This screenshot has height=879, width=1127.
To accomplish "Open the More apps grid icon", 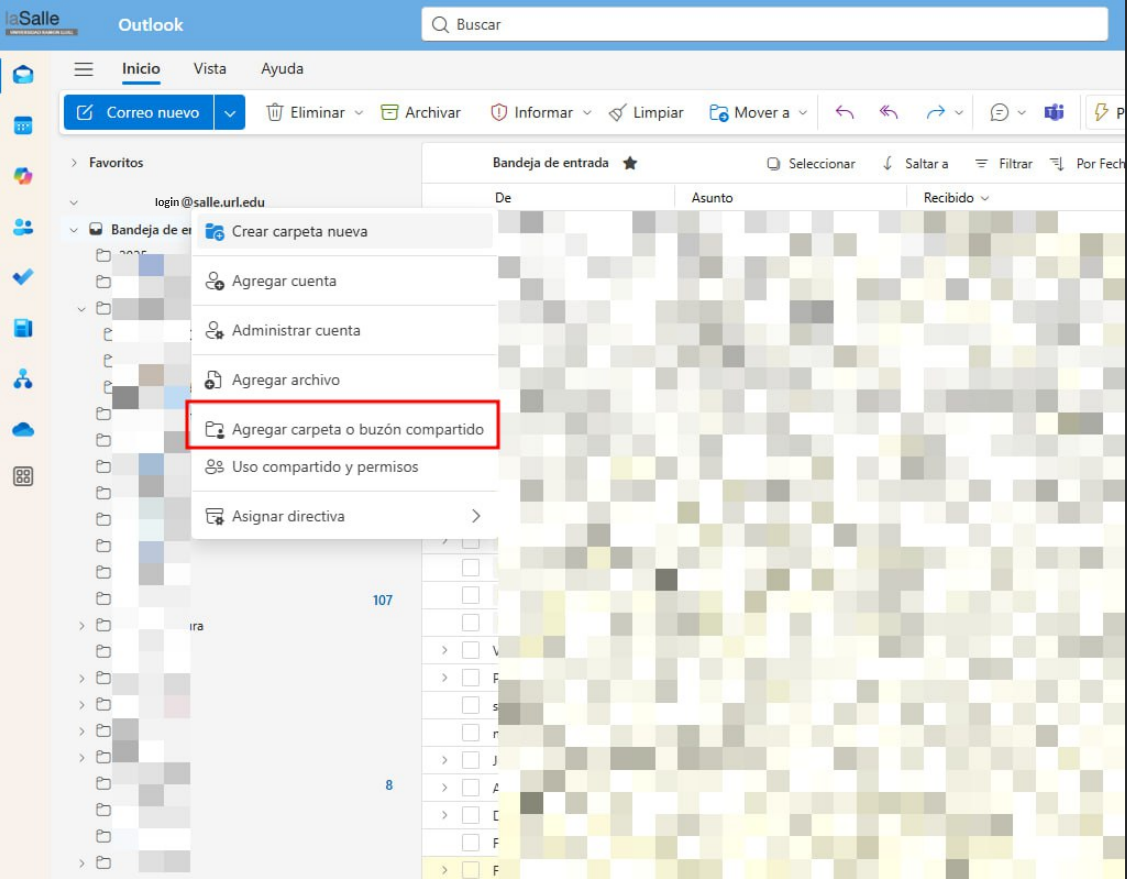I will click(x=23, y=477).
